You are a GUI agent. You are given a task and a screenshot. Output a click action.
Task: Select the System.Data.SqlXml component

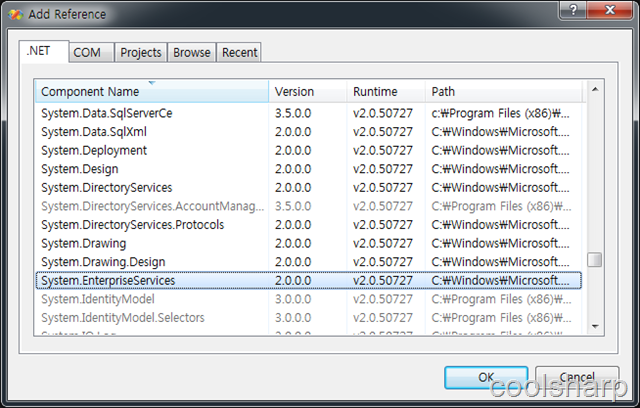309,132
